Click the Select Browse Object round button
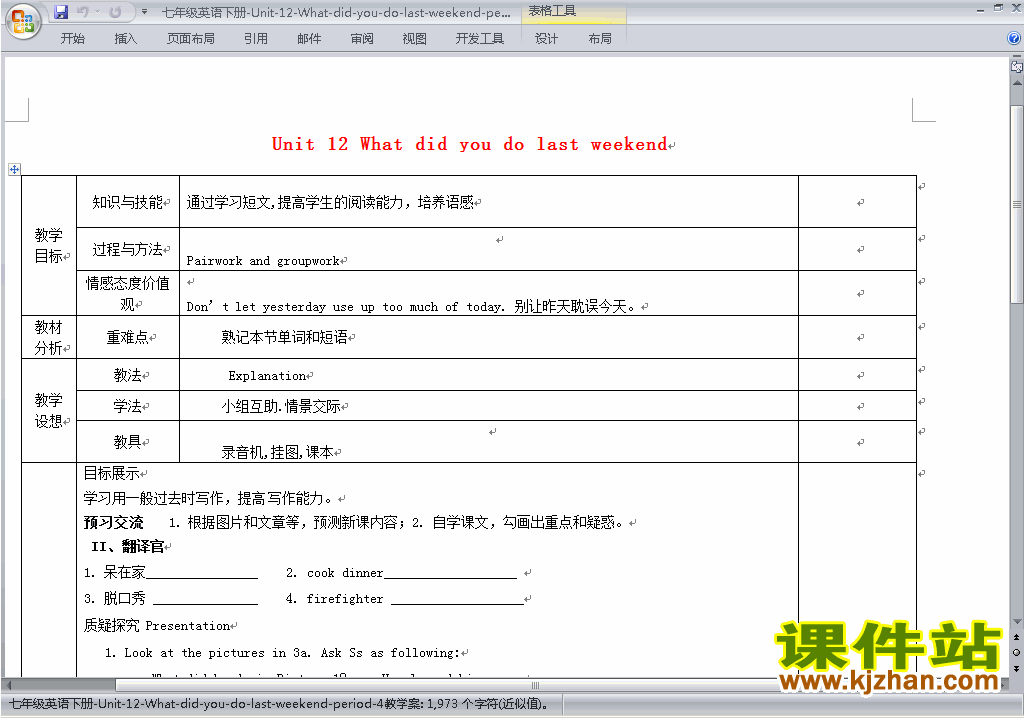This screenshot has height=718, width=1024. 1017,653
